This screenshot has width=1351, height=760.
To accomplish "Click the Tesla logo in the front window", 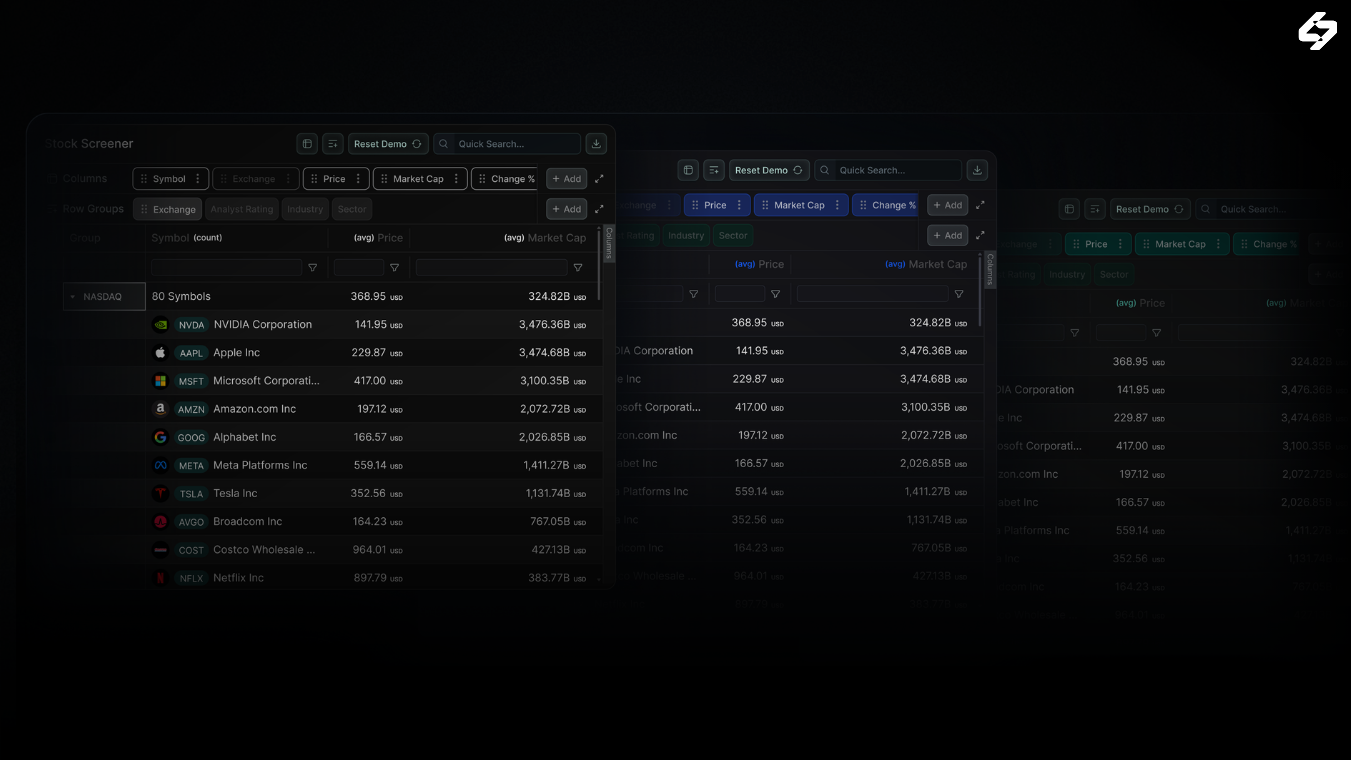I will pyautogui.click(x=160, y=493).
